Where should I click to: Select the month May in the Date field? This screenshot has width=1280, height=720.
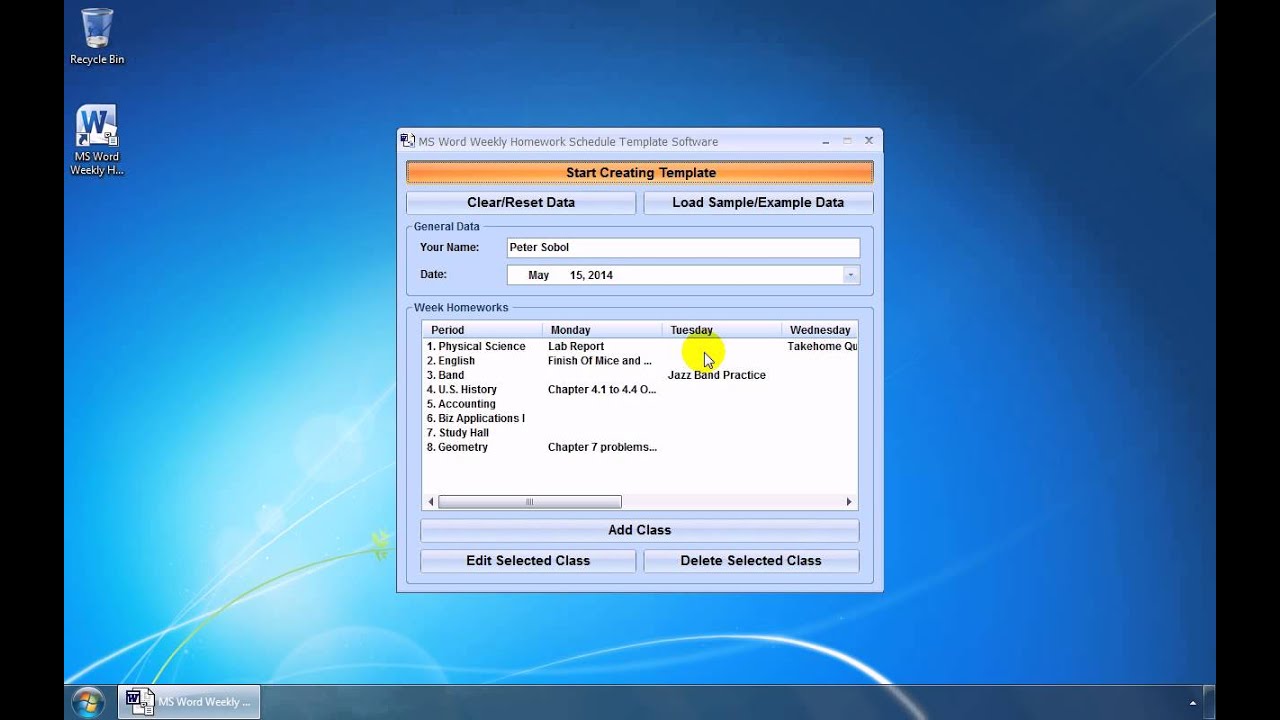click(x=539, y=275)
